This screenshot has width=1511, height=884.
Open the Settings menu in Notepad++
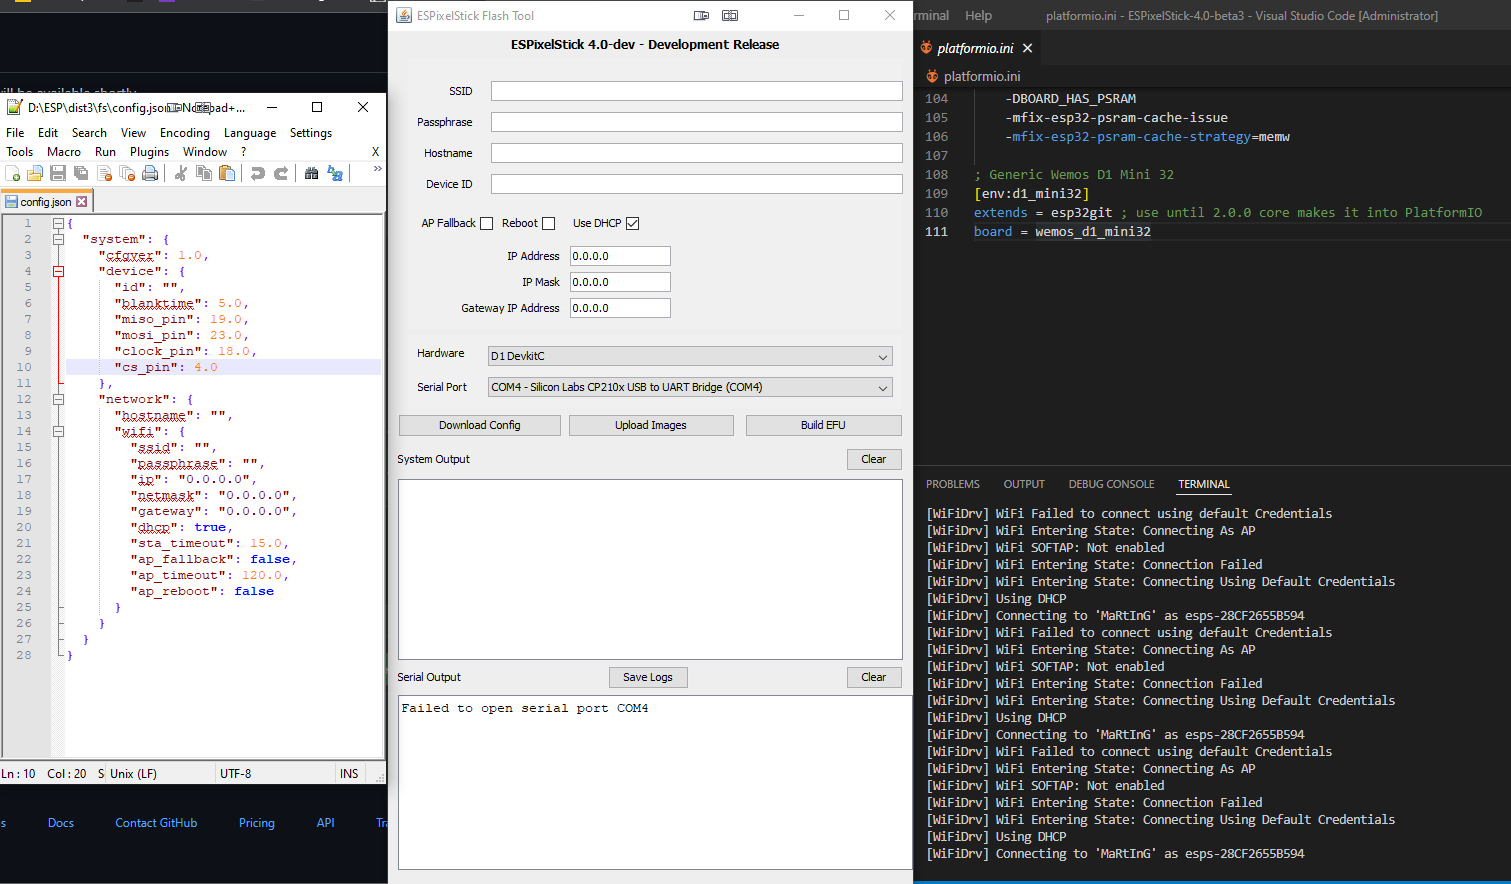coord(311,133)
